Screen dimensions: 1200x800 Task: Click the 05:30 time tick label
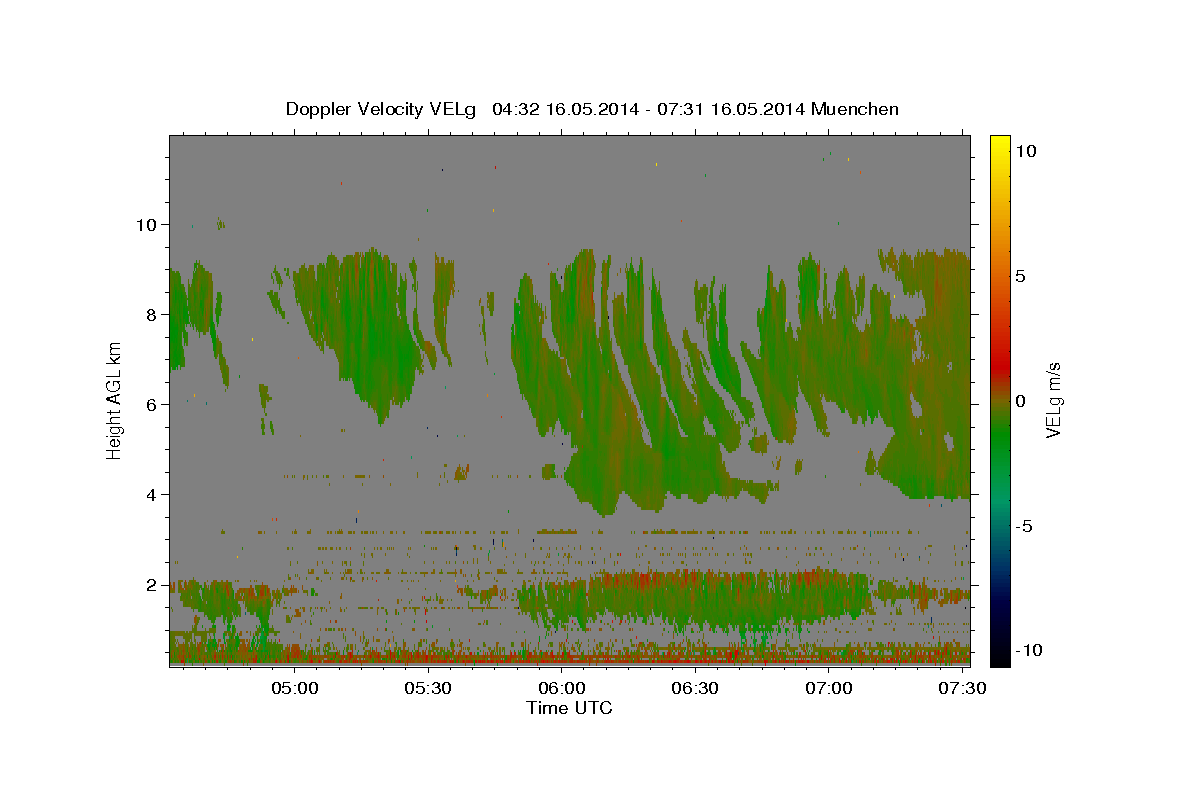(x=430, y=689)
